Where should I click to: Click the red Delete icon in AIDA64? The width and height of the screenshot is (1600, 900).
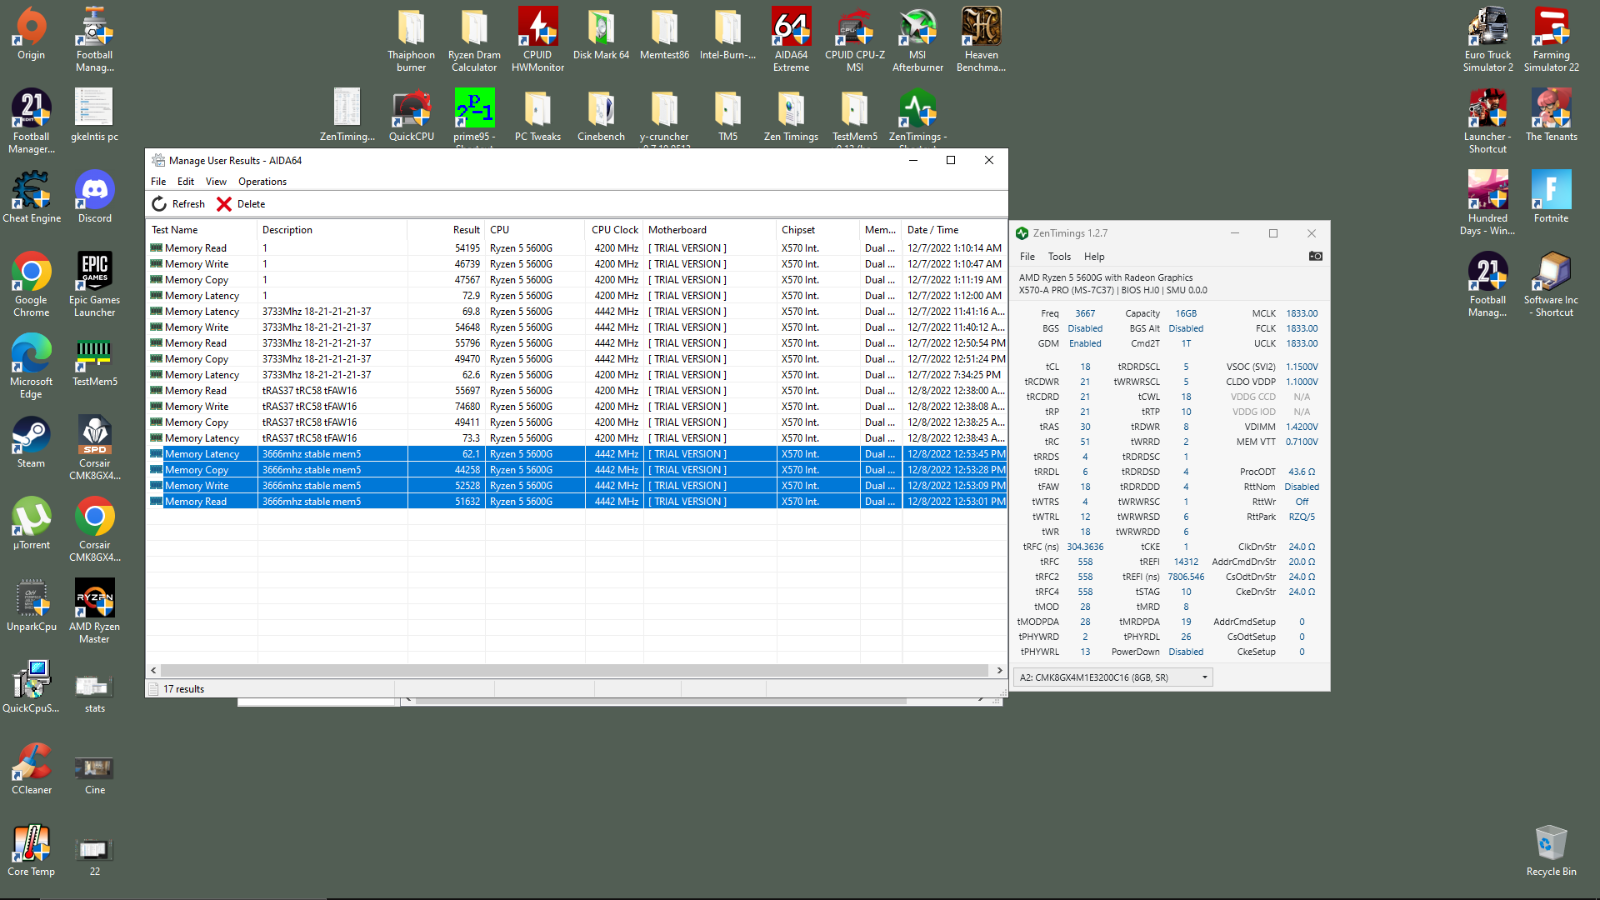click(x=224, y=204)
